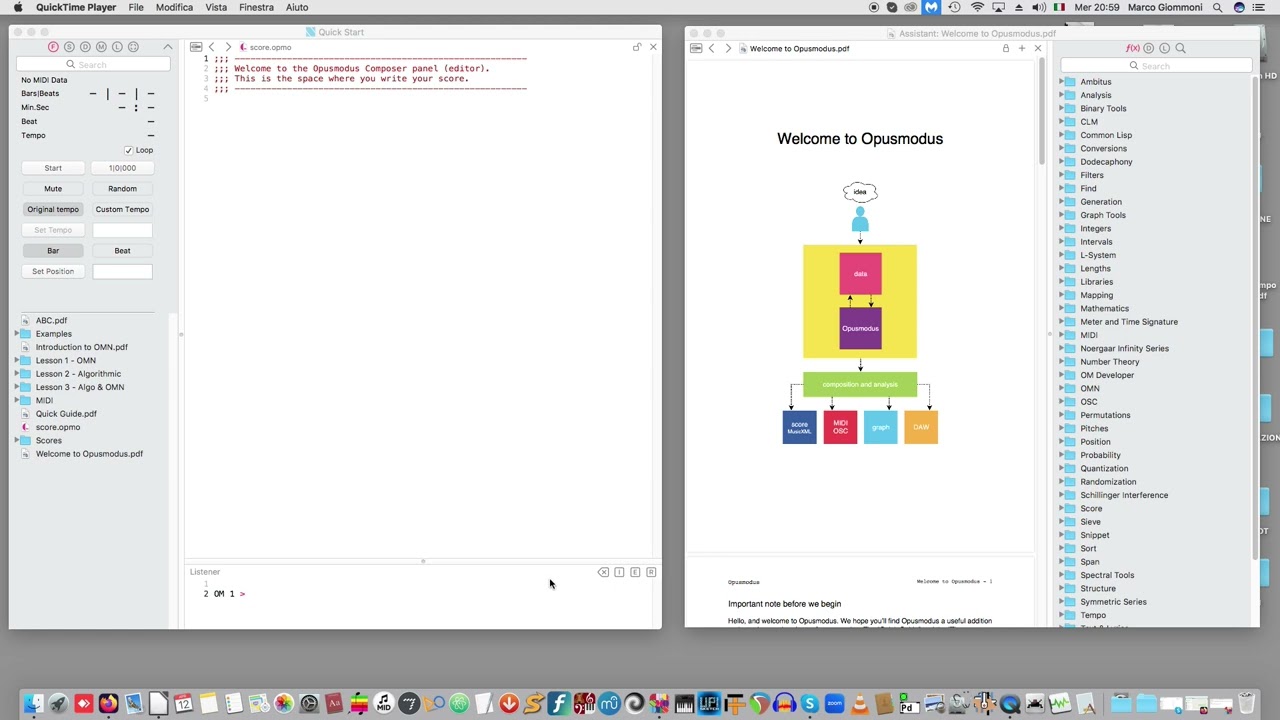
Task: Select the f(x) functions icon in the Assistant sidebar
Action: pyautogui.click(x=1132, y=48)
